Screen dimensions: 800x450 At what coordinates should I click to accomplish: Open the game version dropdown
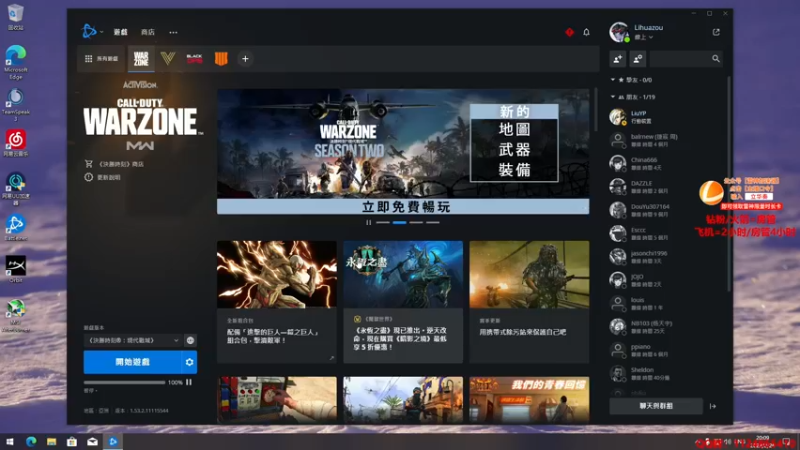132,340
